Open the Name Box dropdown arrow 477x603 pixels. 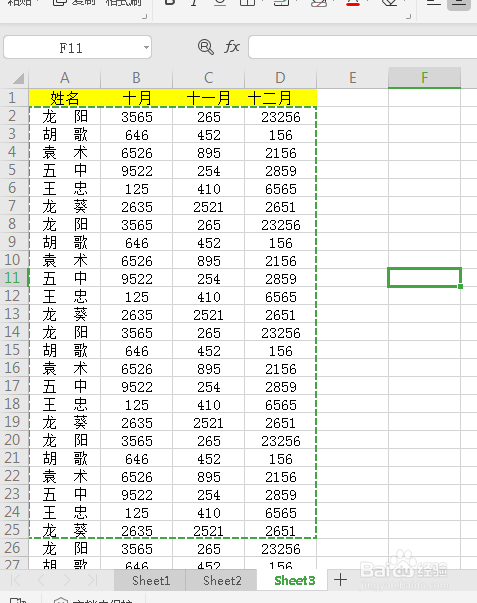click(x=146, y=48)
